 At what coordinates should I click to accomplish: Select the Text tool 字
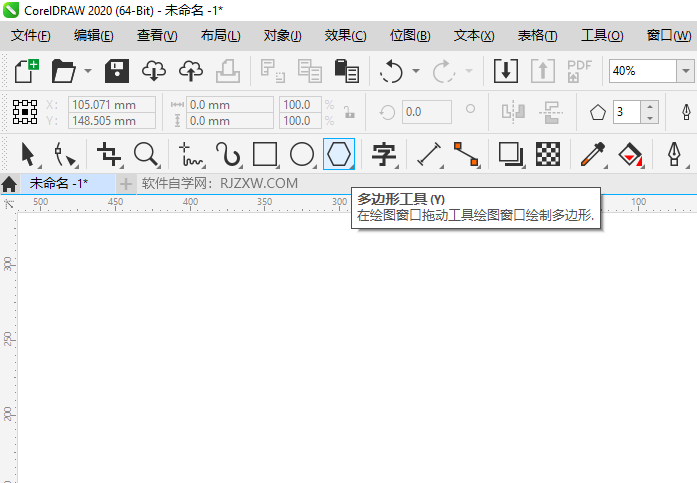coord(384,154)
